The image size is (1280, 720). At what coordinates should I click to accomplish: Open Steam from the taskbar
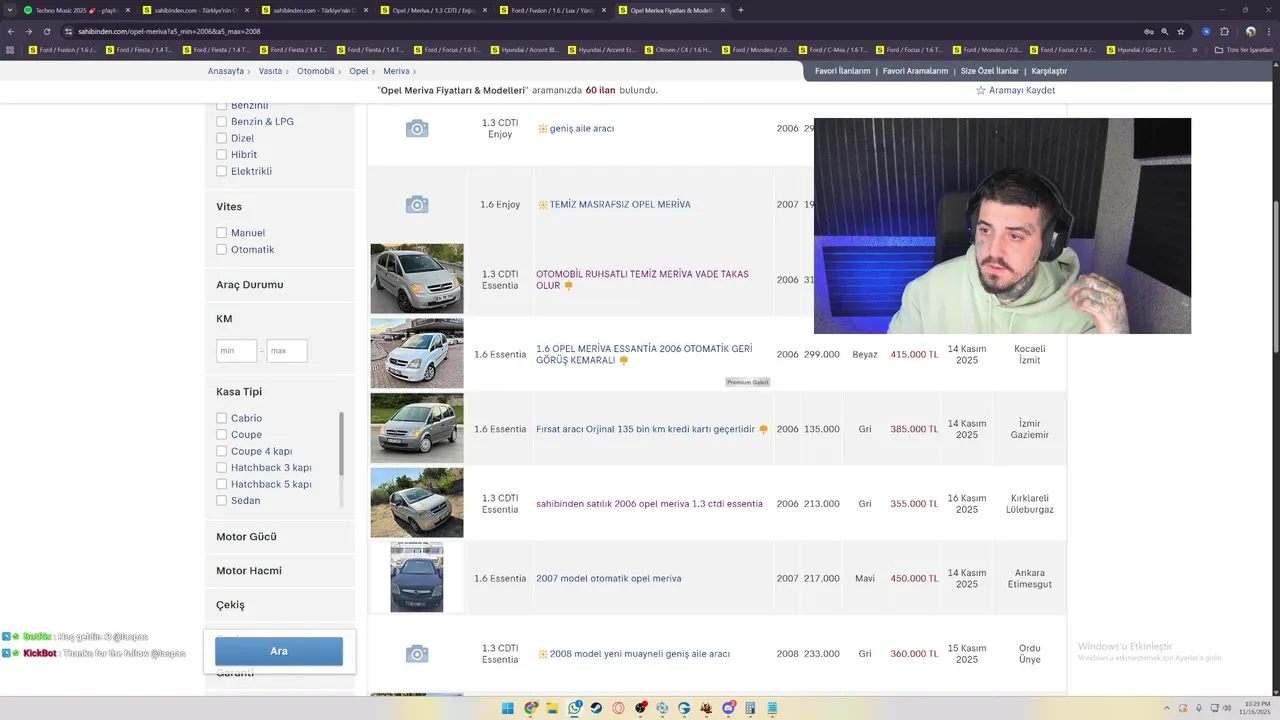(596, 708)
